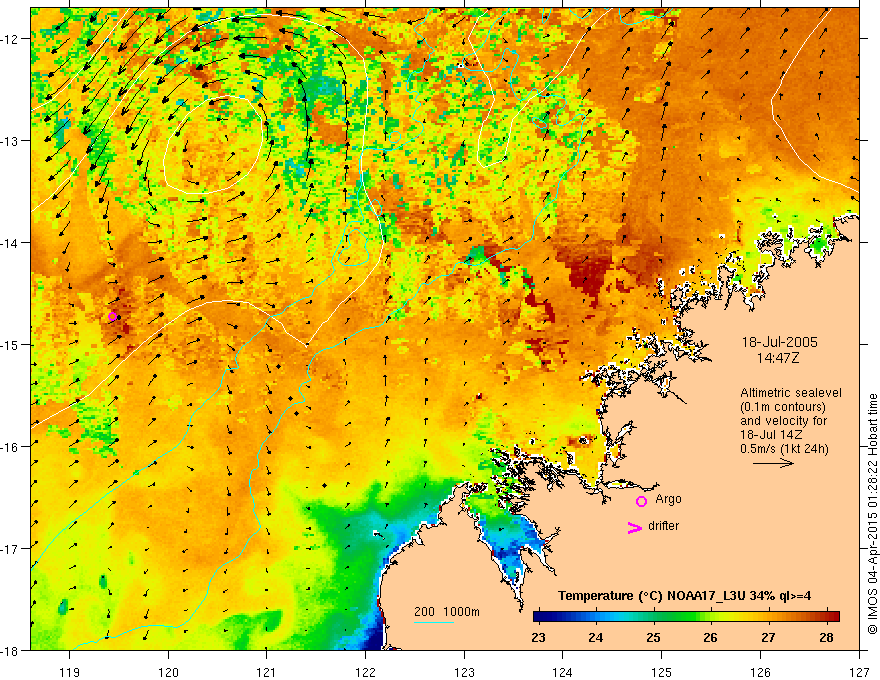Click the date label 18-Jul-2005
Screen dimensions: 880x680
click(780, 342)
